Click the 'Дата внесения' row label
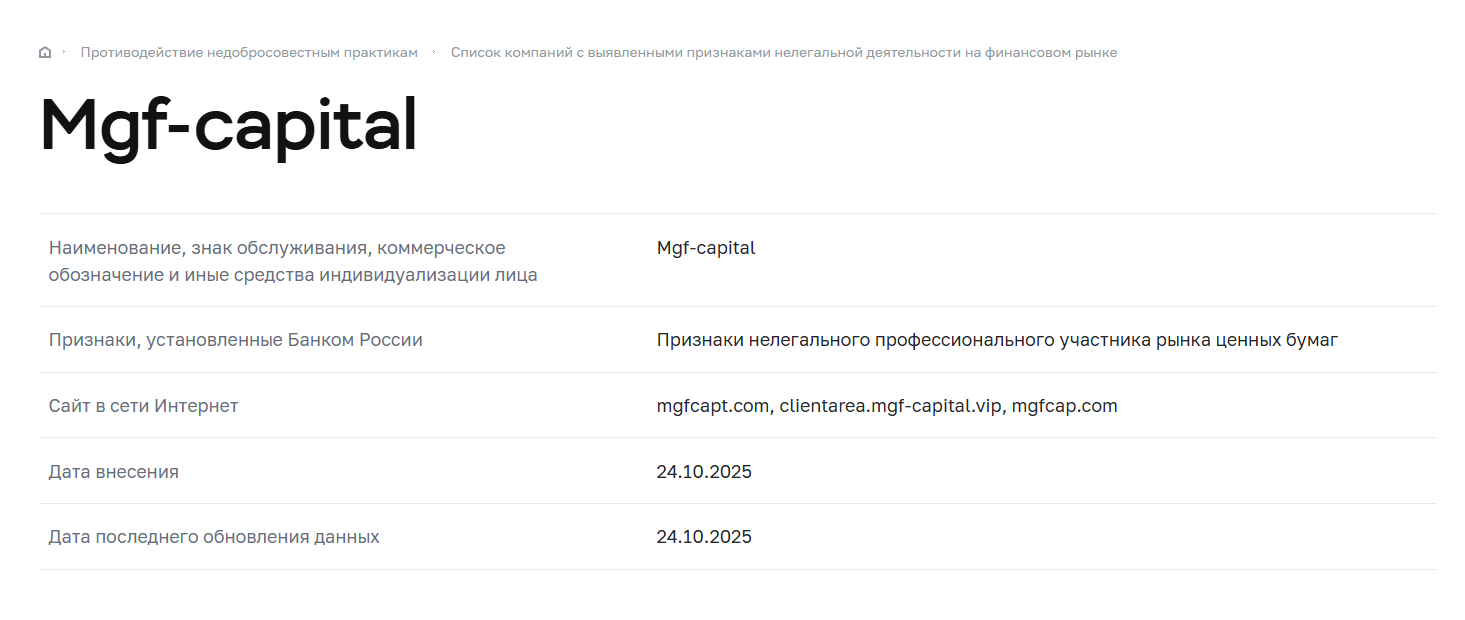This screenshot has height=620, width=1465. point(113,472)
